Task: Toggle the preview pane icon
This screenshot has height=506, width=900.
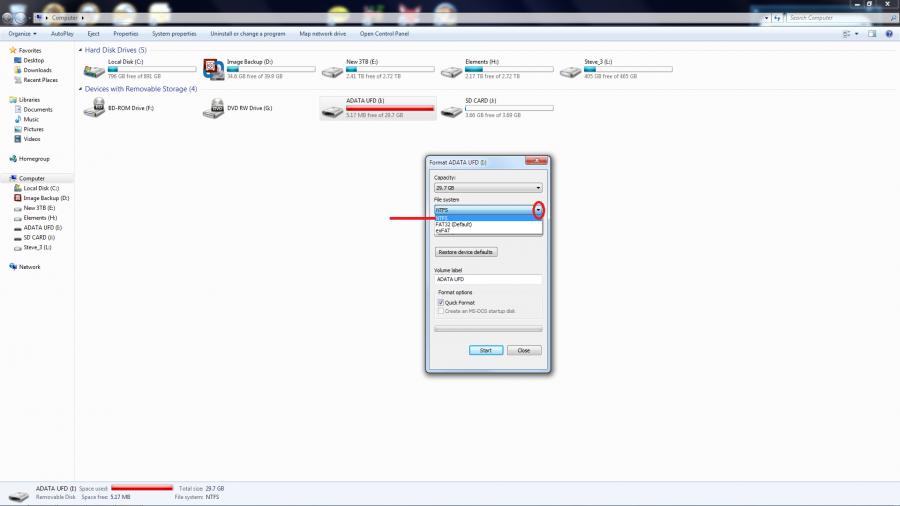Action: [x=872, y=34]
